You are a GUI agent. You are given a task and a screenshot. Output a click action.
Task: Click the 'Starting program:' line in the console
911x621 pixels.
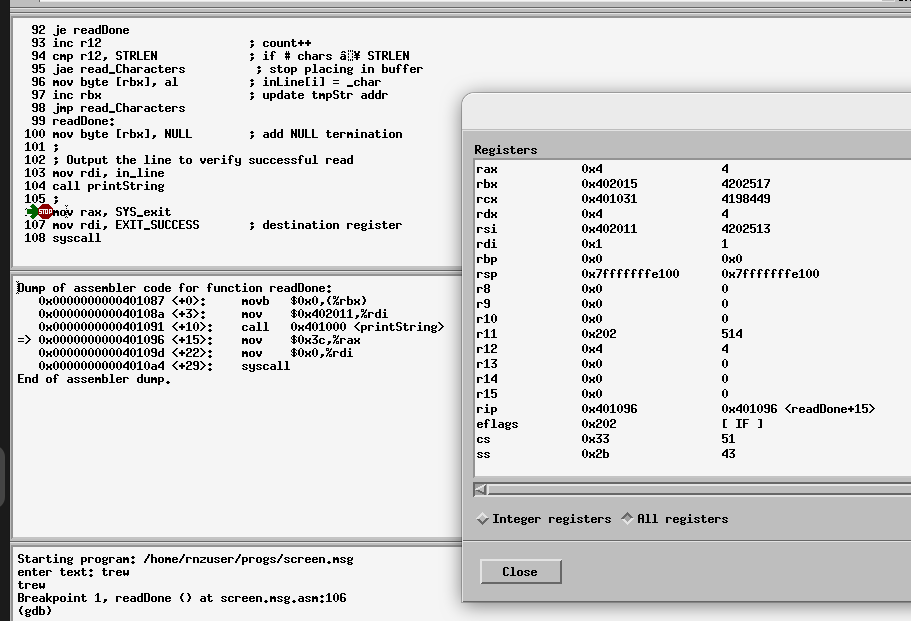(x=185, y=559)
